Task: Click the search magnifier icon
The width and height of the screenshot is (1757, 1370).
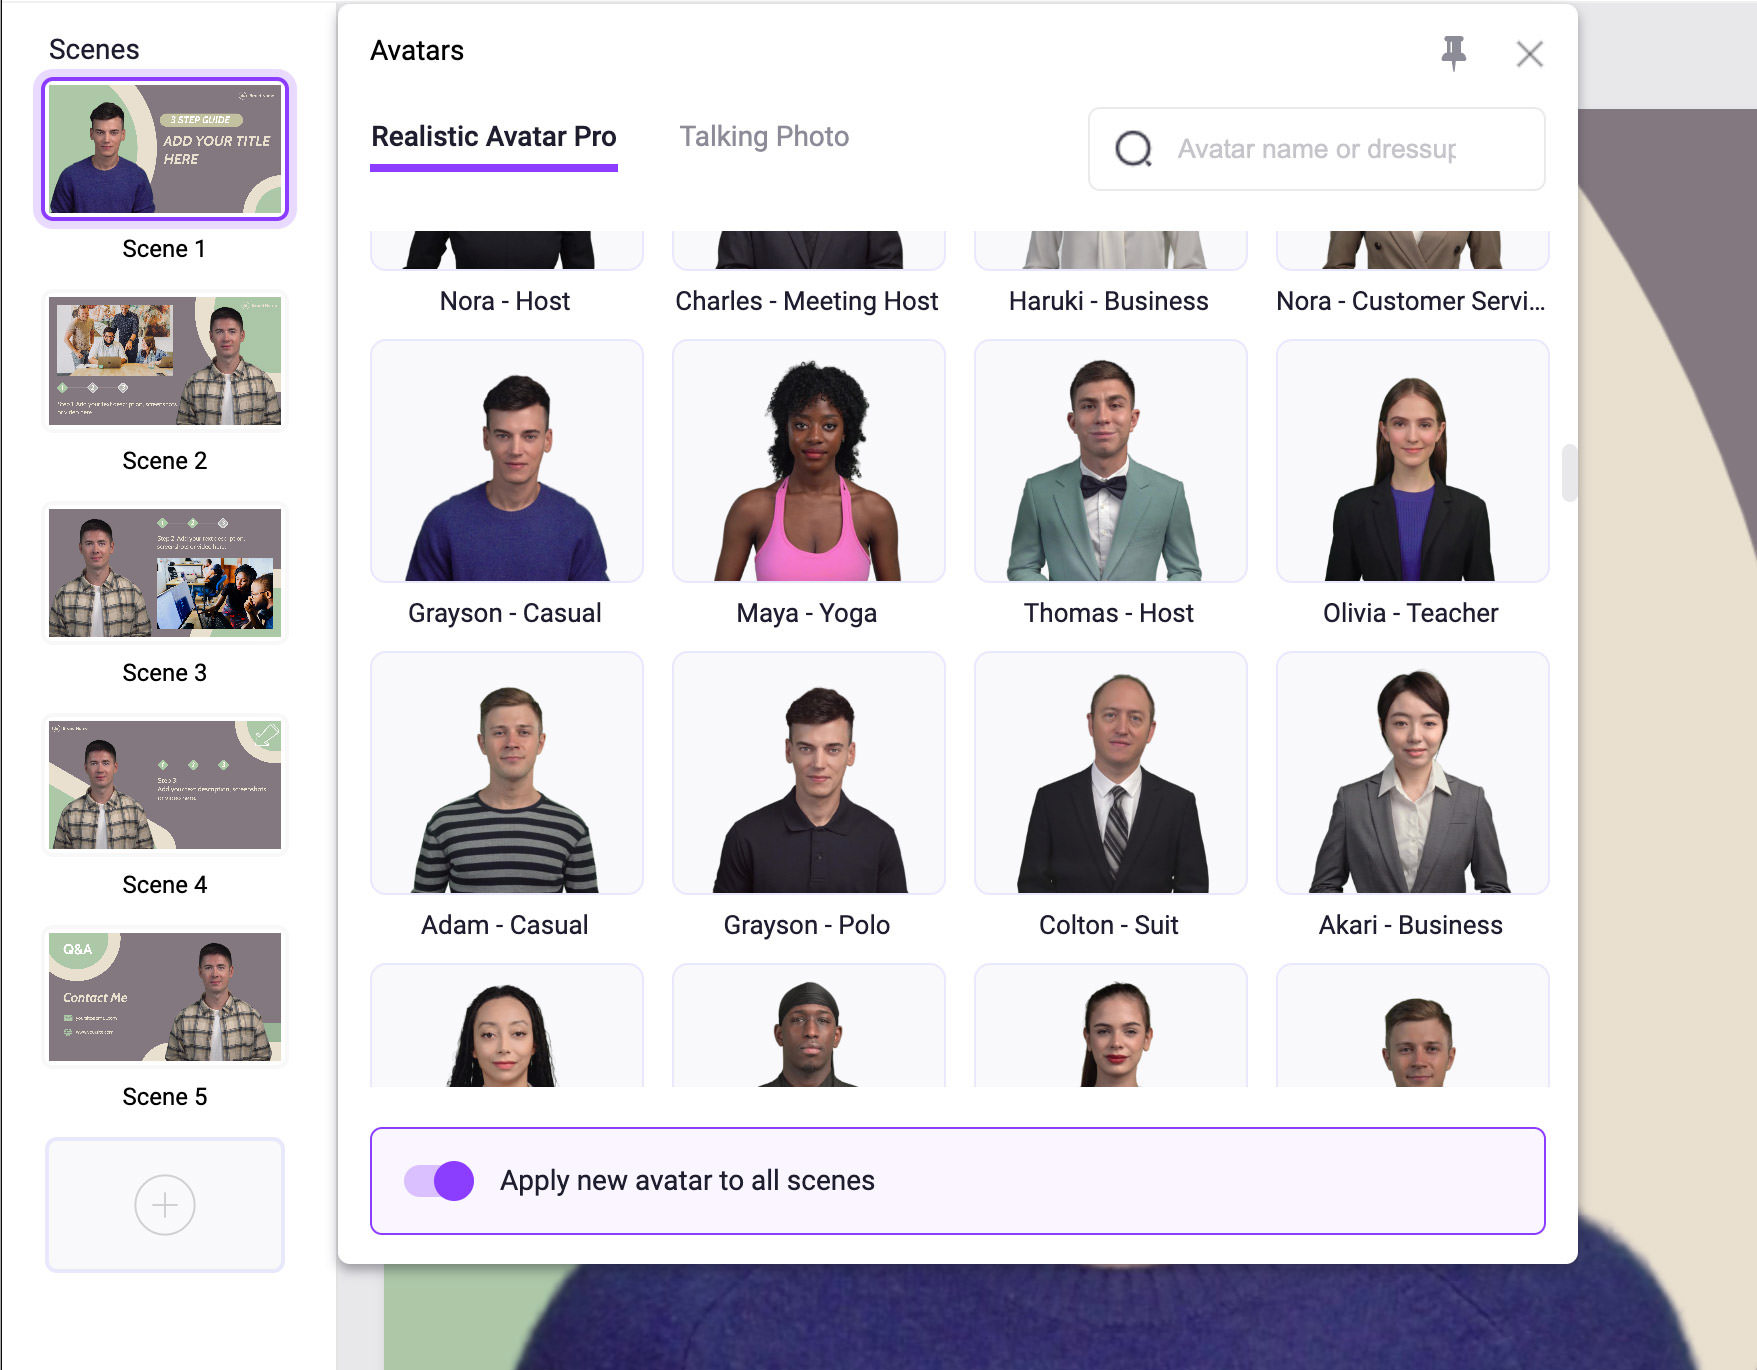Action: pos(1134,149)
